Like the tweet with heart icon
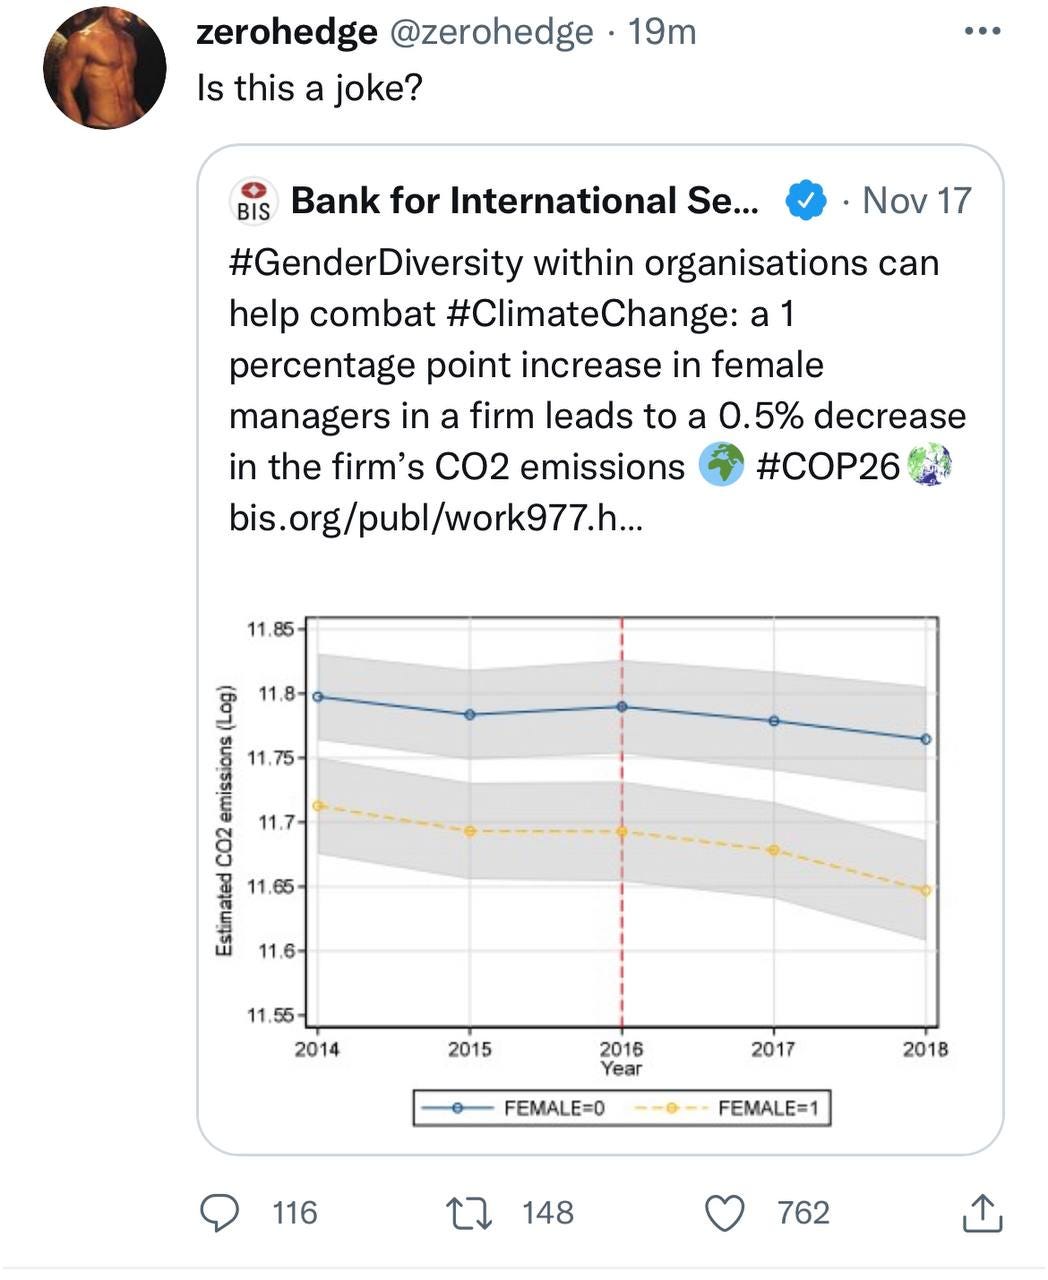1048x1280 pixels. point(727,1213)
